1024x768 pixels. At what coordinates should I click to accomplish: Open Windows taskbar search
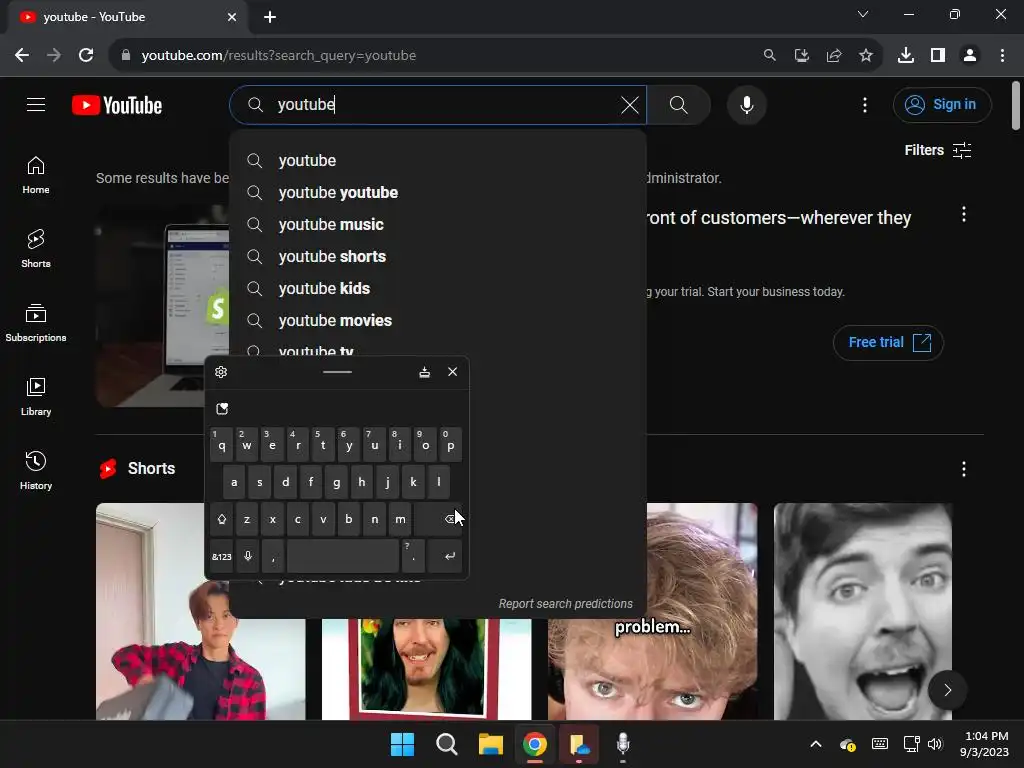(x=447, y=744)
